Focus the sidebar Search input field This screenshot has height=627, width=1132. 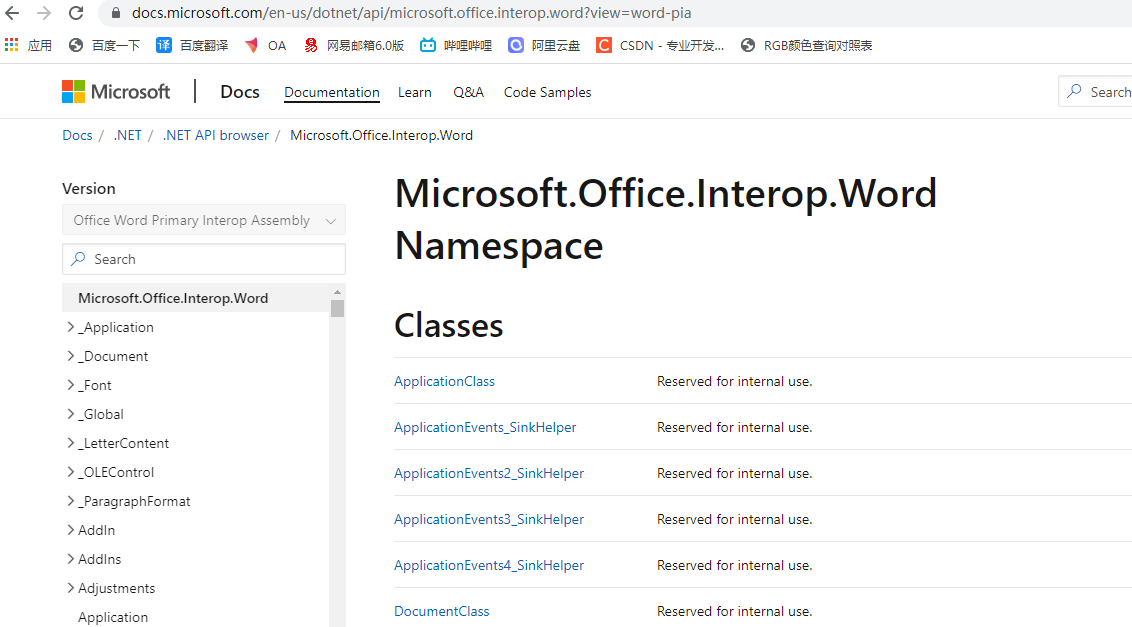pyautogui.click(x=204, y=259)
